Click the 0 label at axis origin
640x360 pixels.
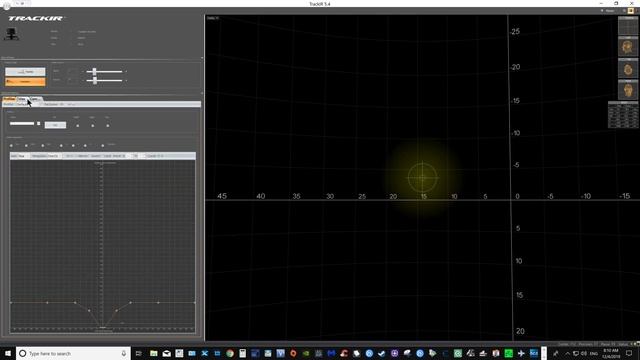517,196
